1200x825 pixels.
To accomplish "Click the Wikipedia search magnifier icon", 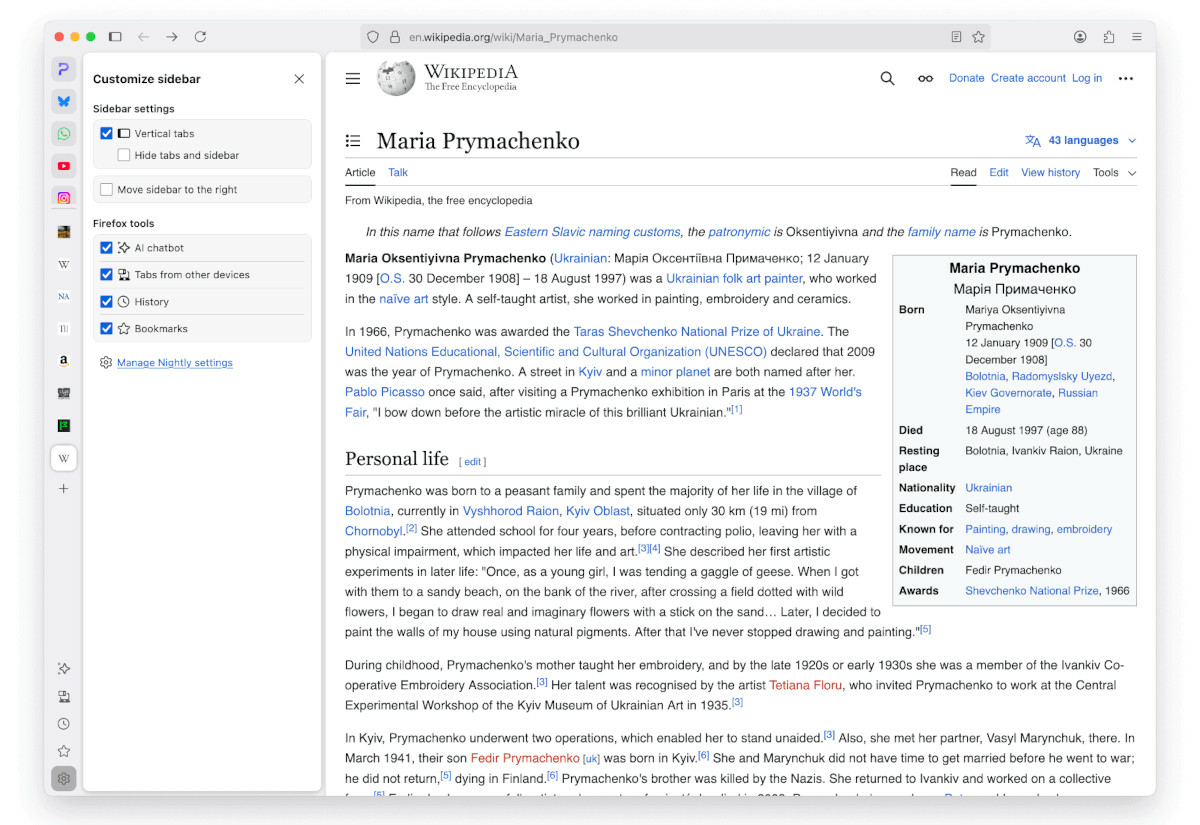I will click(887, 78).
